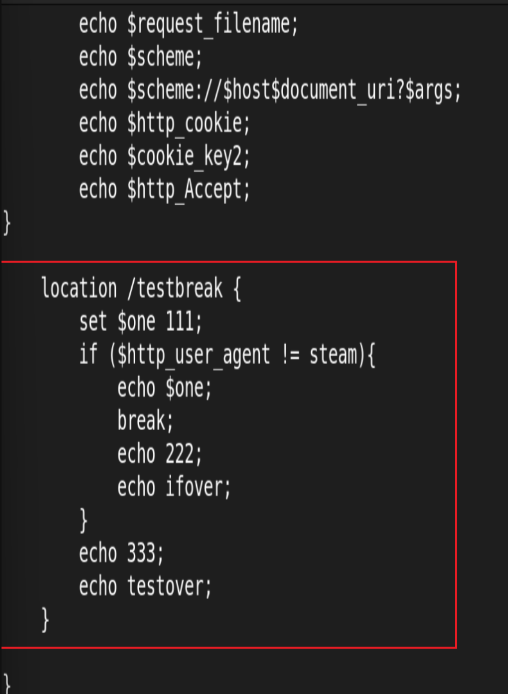Viewport: 508px width, 694px height.
Task: Place cursor on set $one 111
Action: [140, 322]
